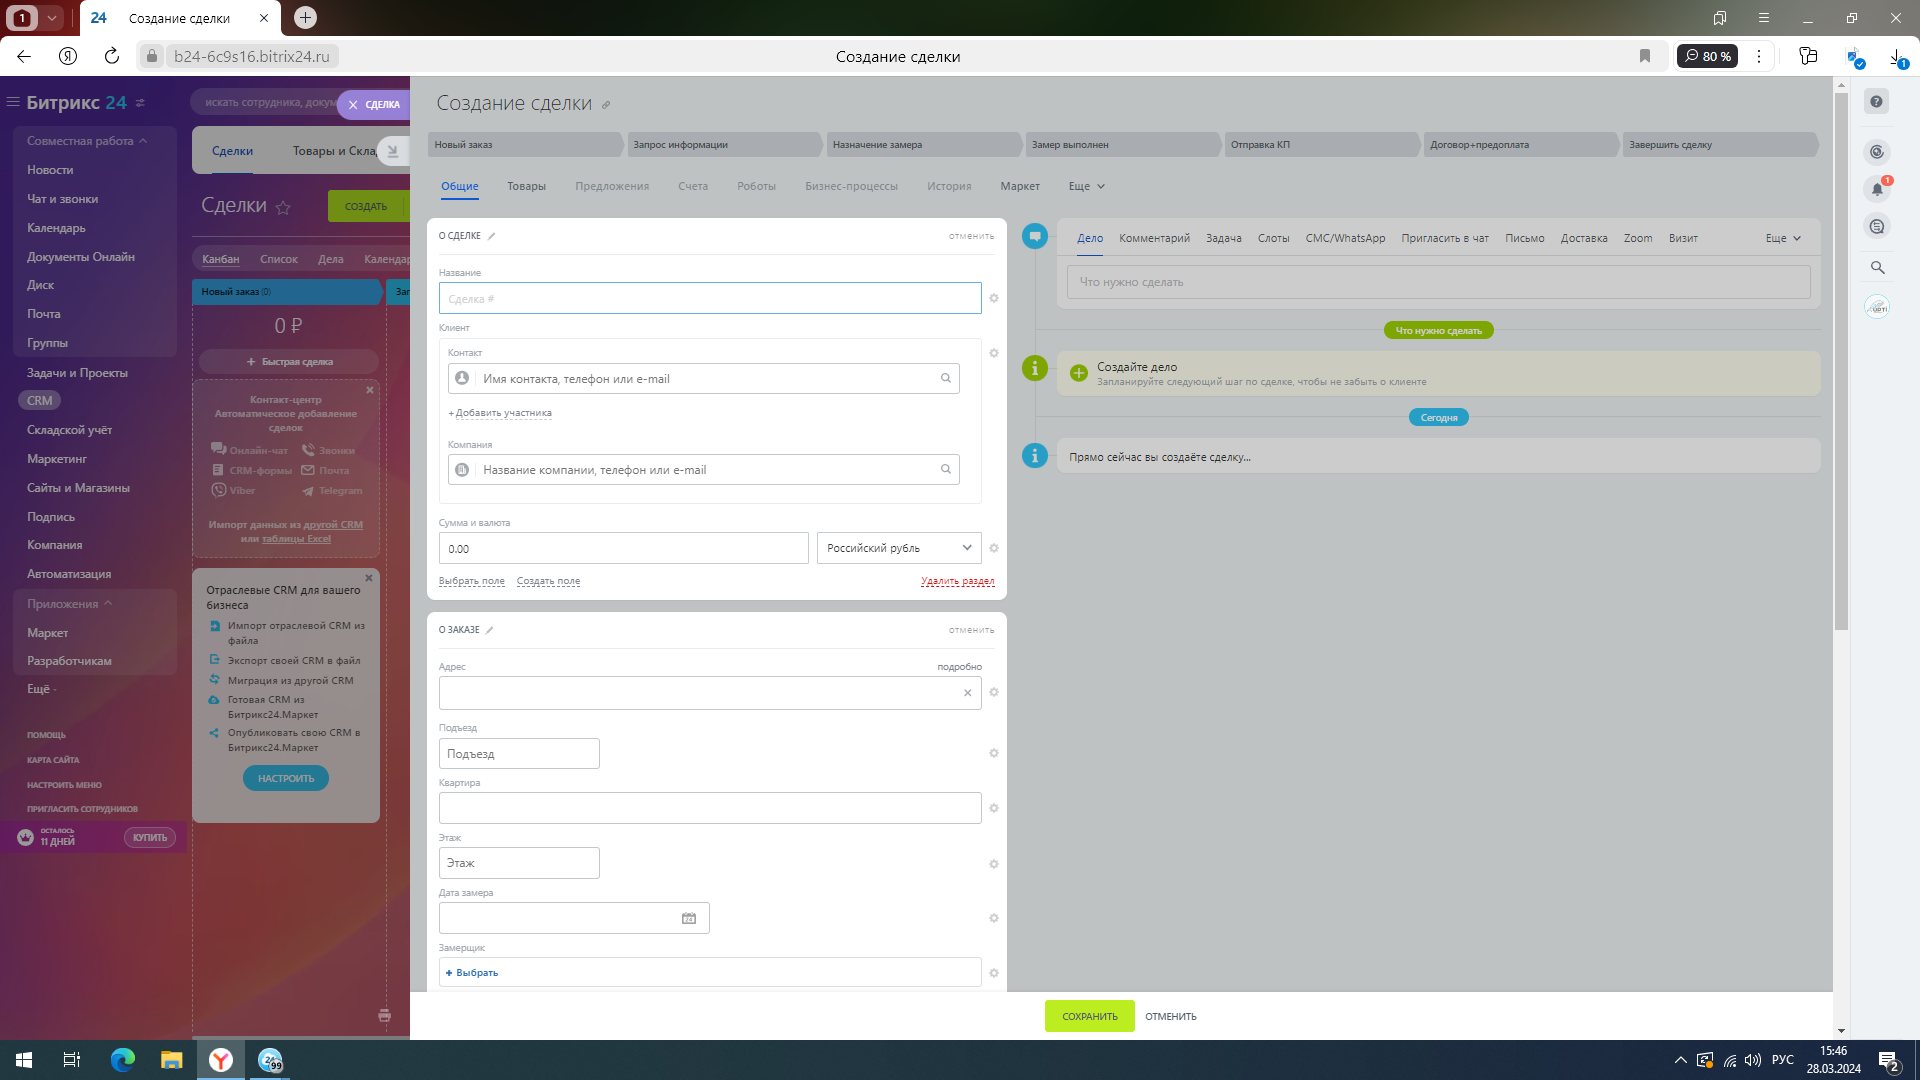Open help question mark icon
Image resolution: width=1920 pixels, height=1080 pixels.
(1877, 101)
